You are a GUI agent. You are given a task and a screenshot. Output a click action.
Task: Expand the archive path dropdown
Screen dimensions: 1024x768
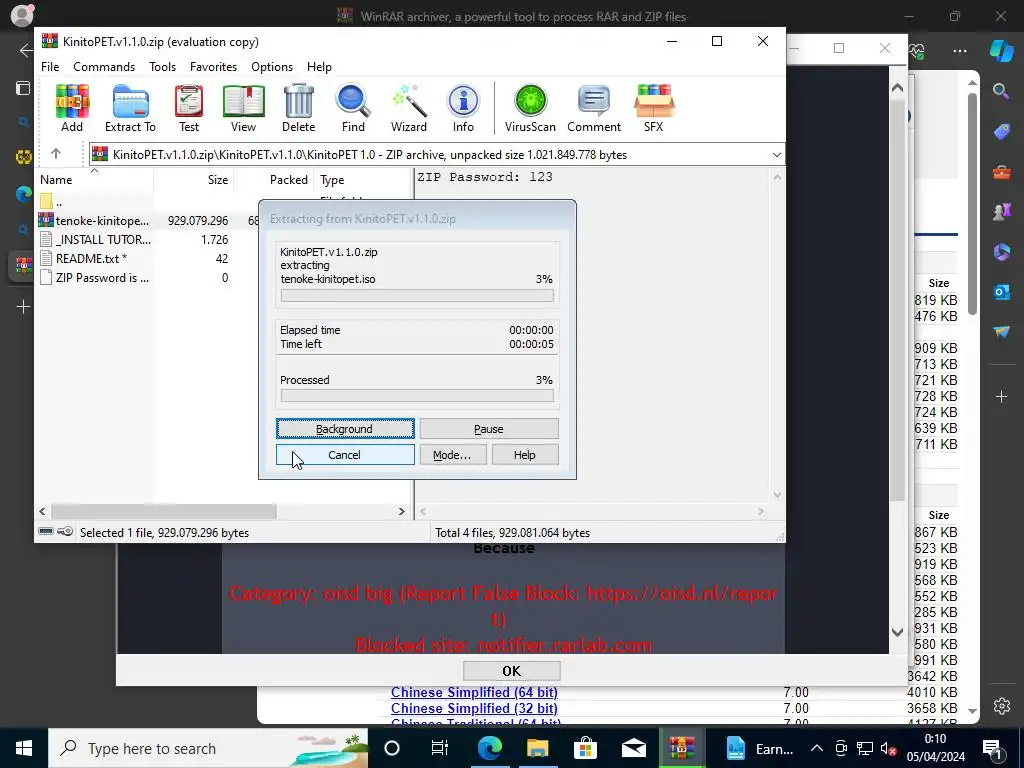pos(776,155)
